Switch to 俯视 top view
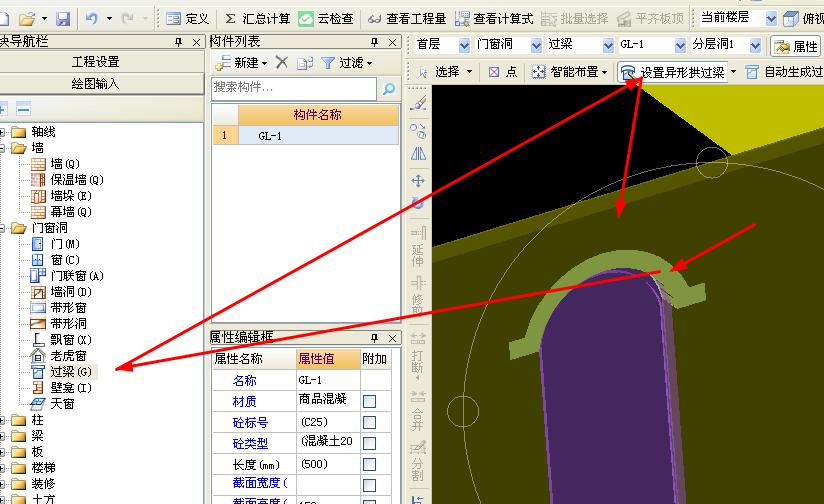Viewport: 824px width, 504px height. (x=803, y=19)
